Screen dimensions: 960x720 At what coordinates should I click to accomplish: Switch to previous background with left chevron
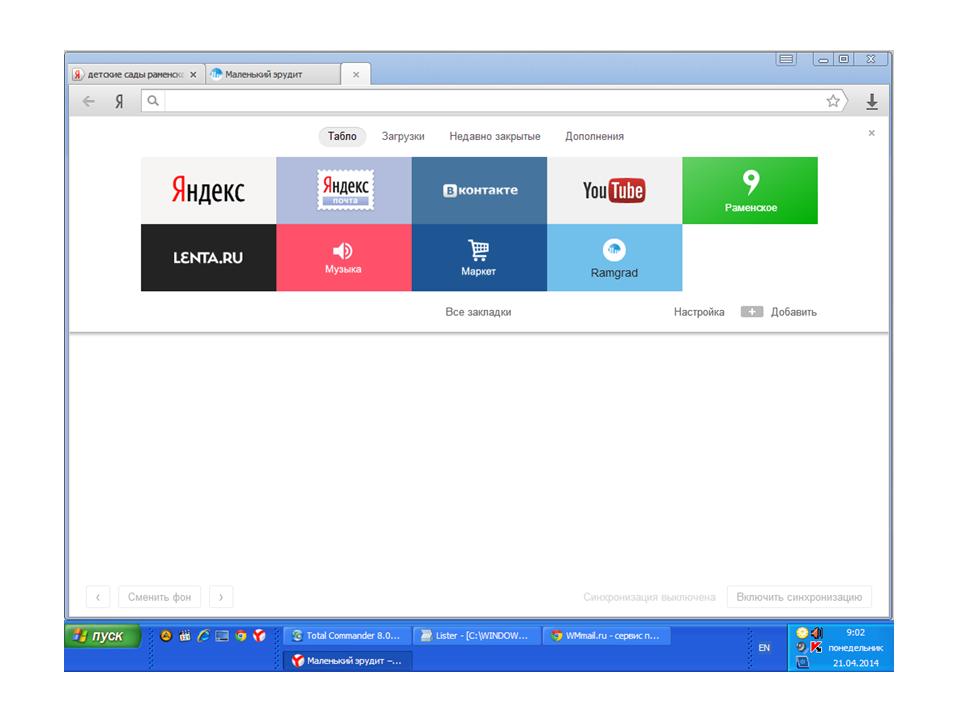[98, 596]
